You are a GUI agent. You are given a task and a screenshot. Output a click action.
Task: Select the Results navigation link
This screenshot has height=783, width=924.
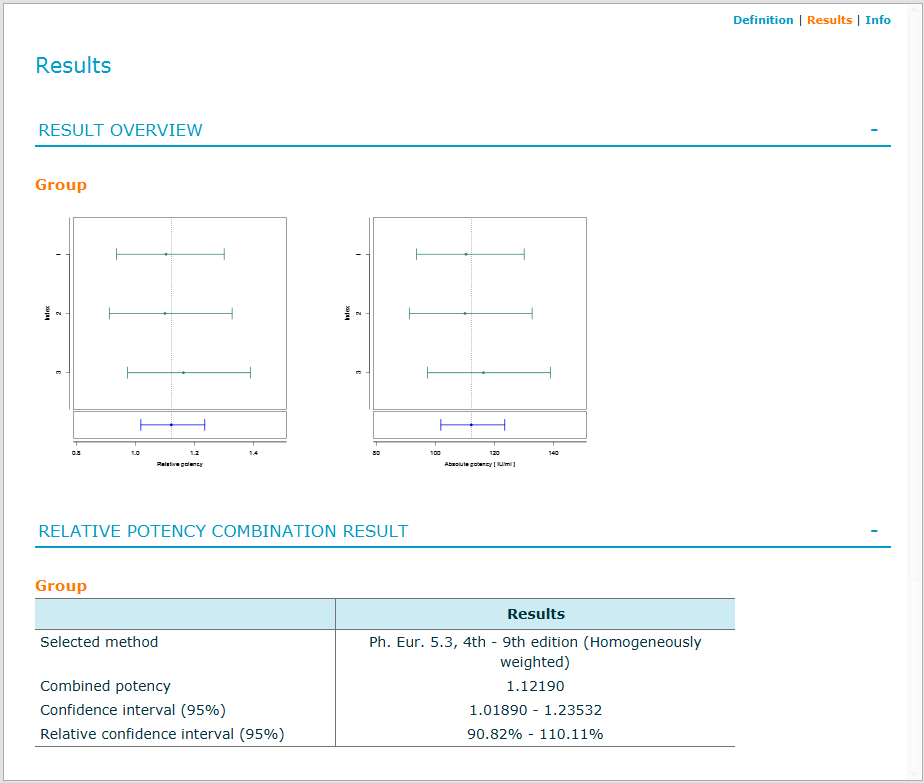[x=829, y=20]
